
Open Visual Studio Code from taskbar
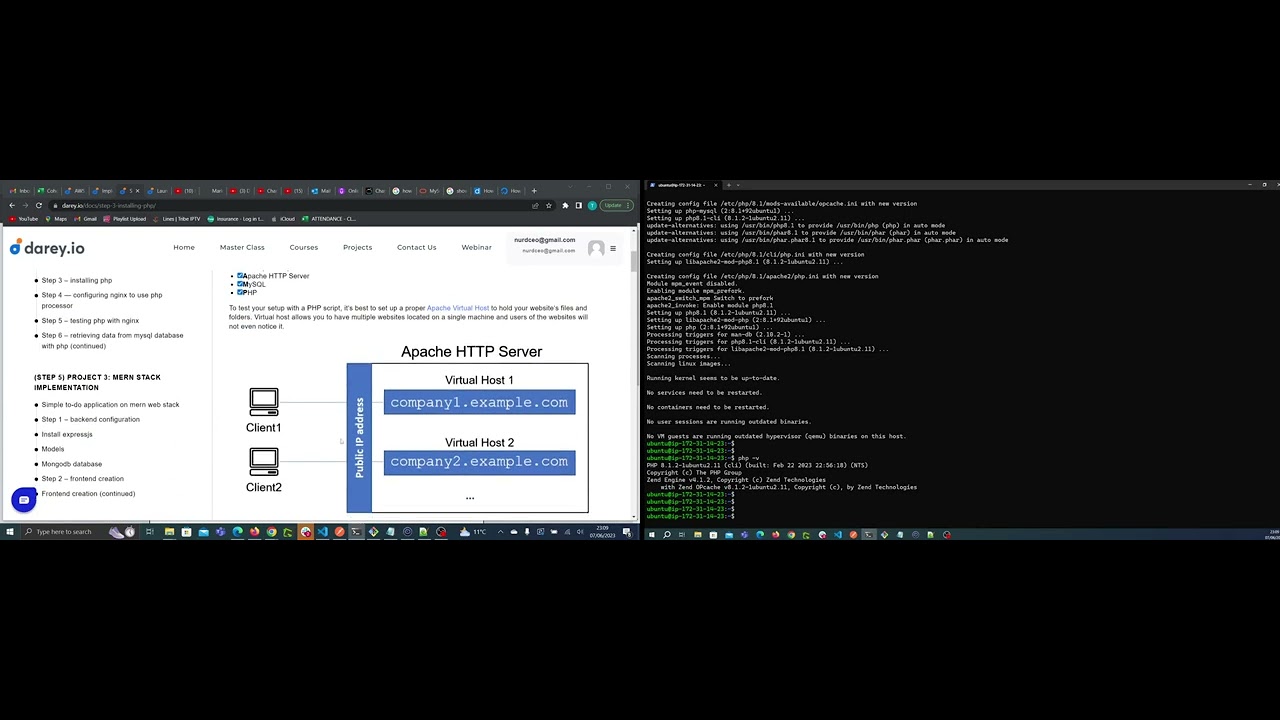[x=322, y=531]
